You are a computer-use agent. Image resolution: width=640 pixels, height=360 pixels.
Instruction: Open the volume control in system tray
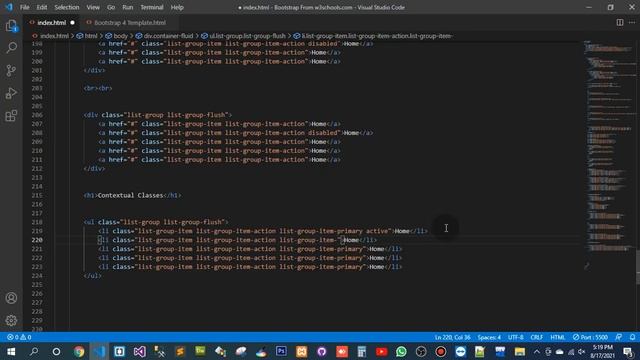(x=582, y=351)
